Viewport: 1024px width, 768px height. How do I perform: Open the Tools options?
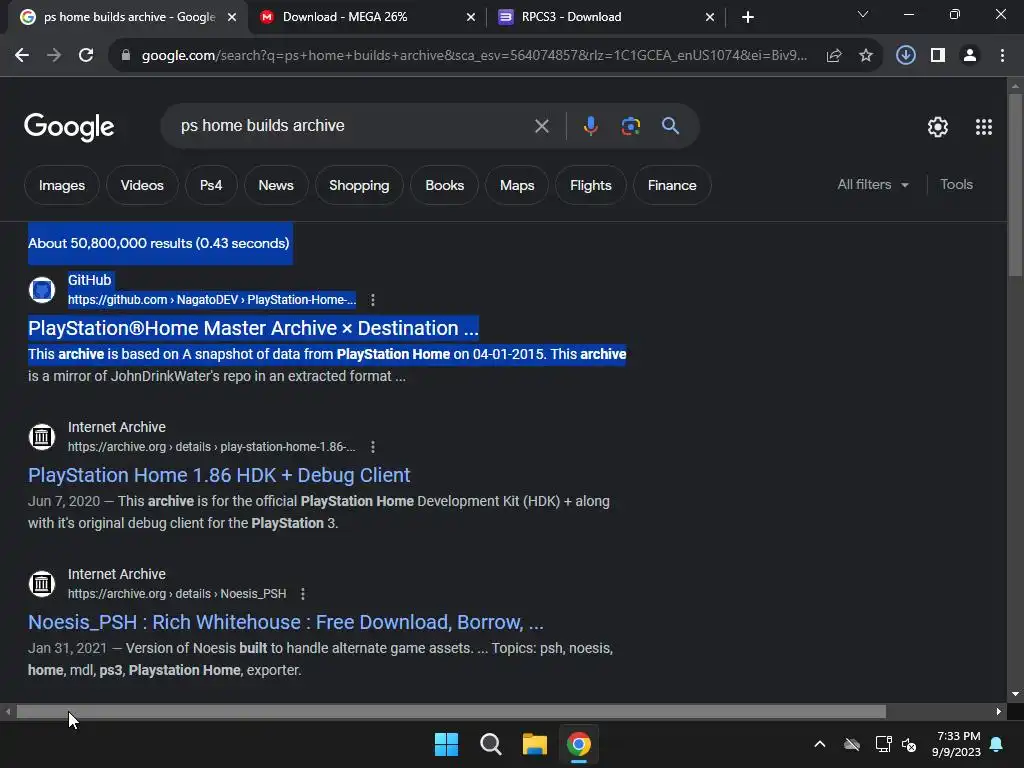[x=956, y=185]
